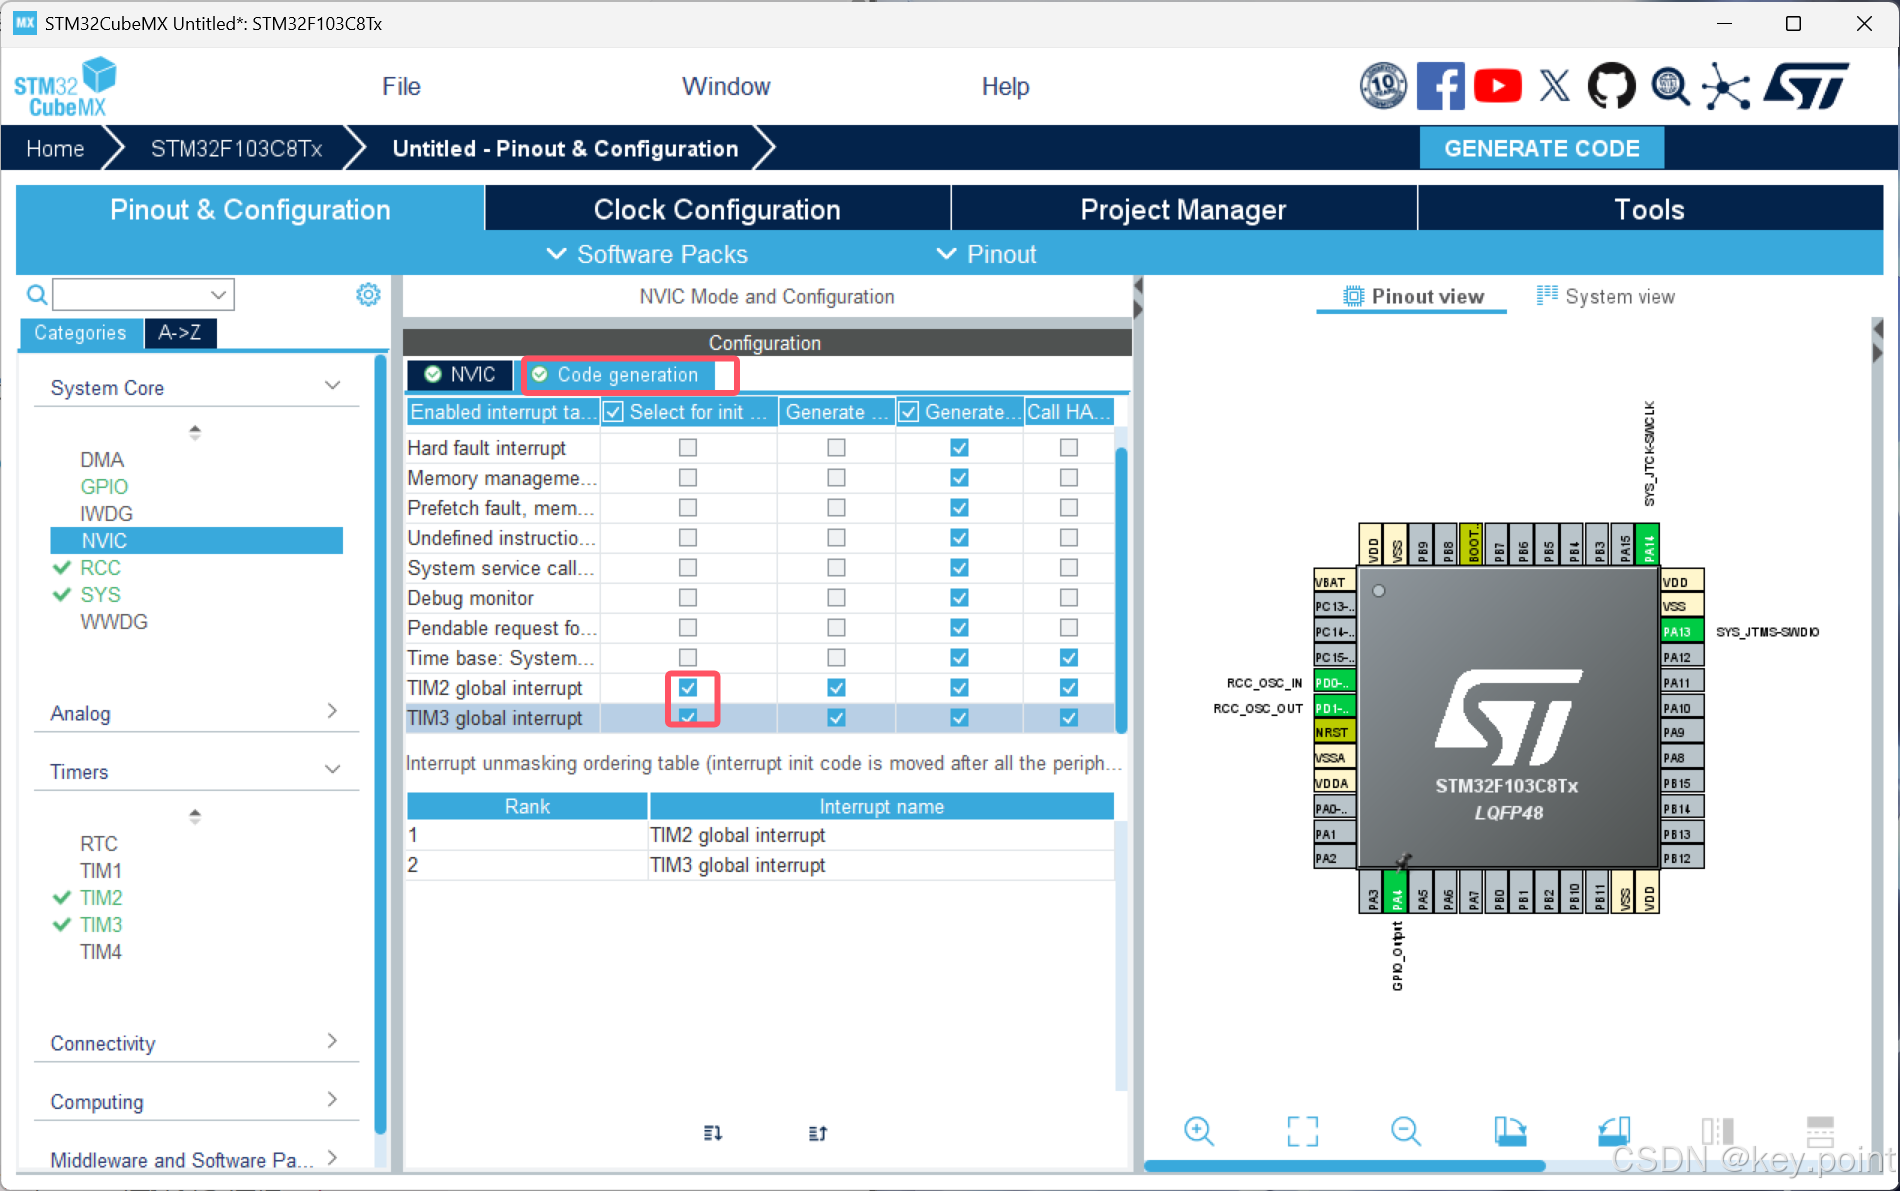Click the peripheral search magnifier icon

pos(36,295)
